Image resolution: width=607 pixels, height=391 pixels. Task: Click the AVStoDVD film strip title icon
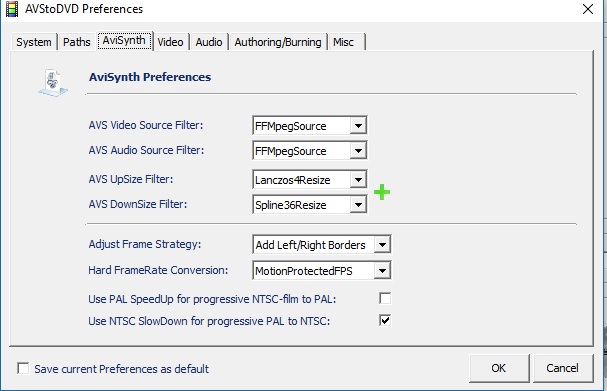click(12, 9)
